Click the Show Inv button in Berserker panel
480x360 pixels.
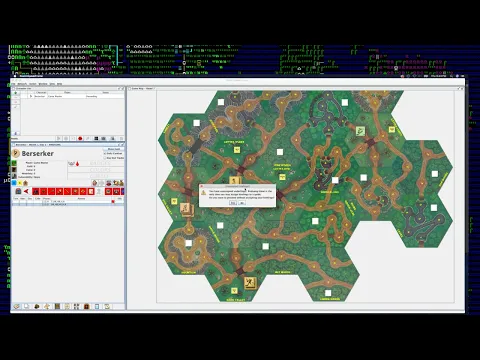pos(114,149)
